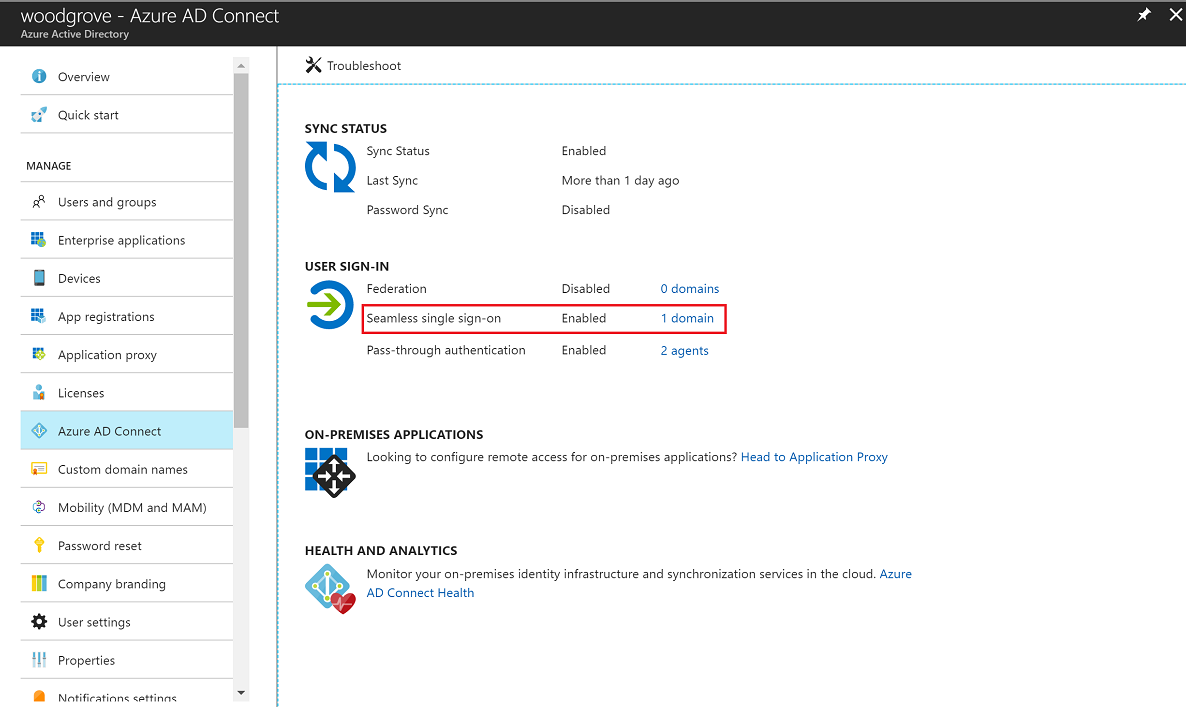
Task: Switch to the Overview section
Action: tap(83, 76)
